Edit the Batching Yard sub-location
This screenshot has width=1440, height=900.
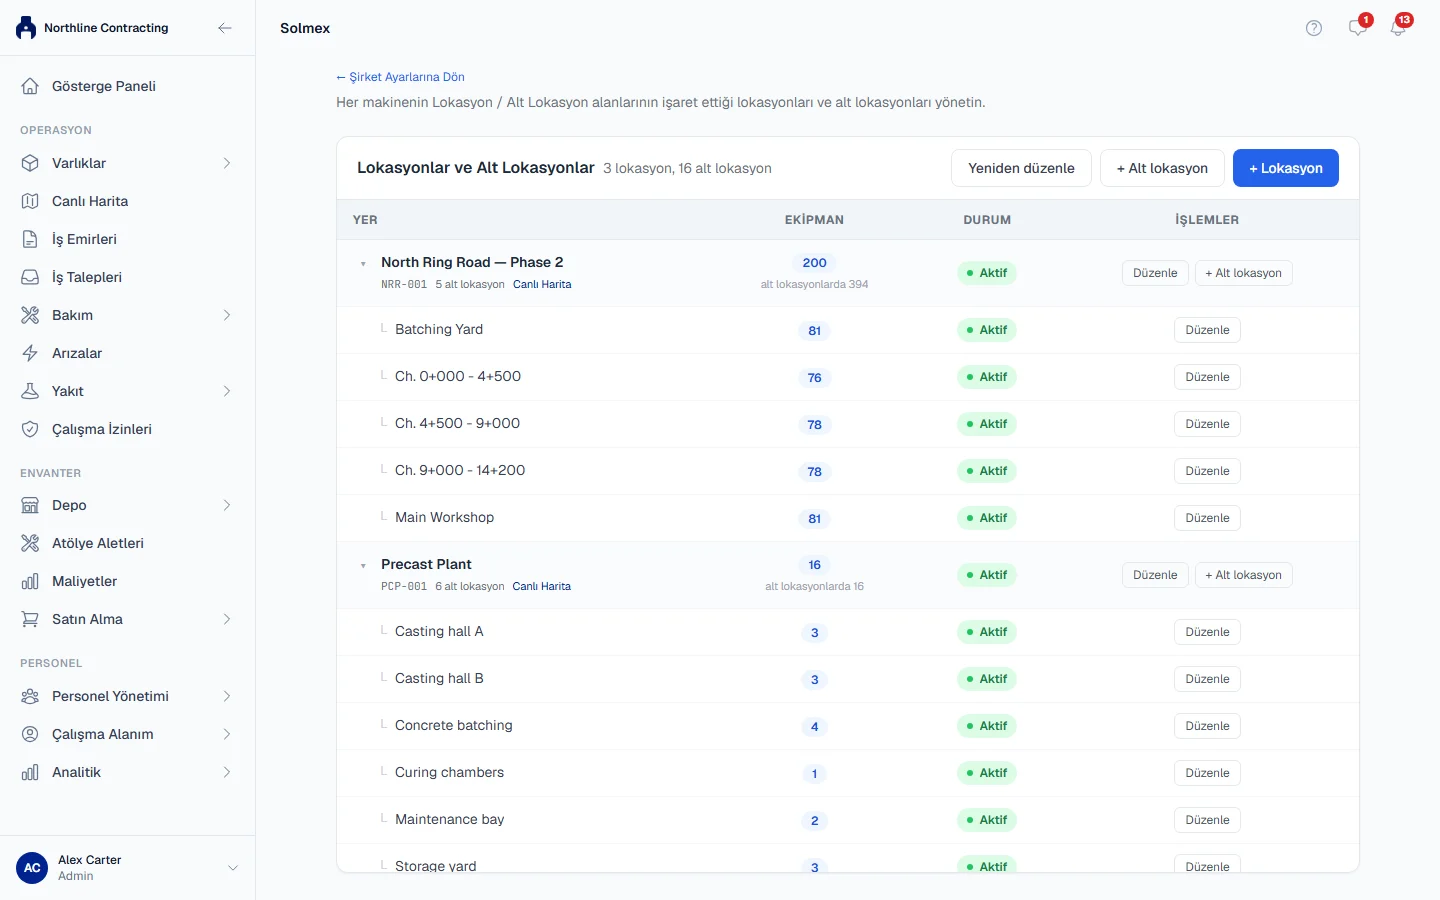point(1207,330)
